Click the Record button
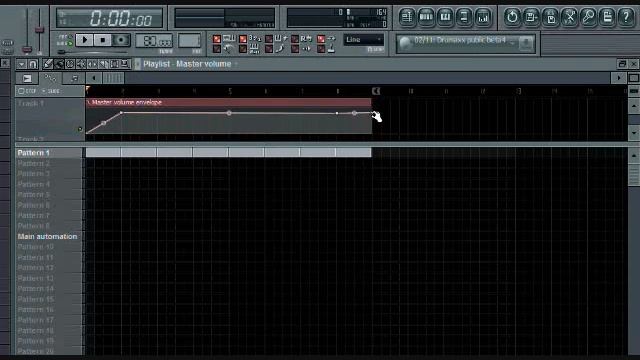Viewport: 640px width, 360px height. (x=121, y=40)
